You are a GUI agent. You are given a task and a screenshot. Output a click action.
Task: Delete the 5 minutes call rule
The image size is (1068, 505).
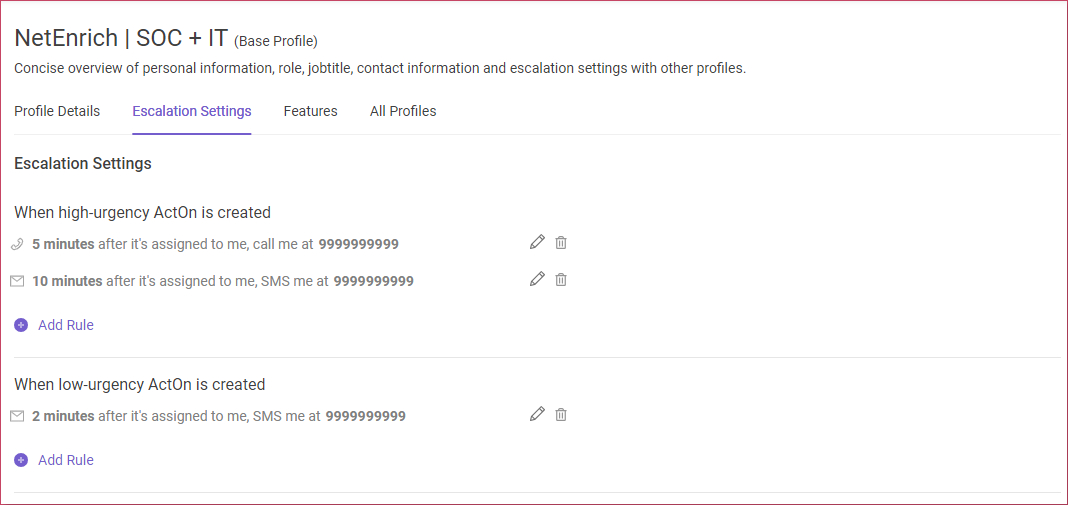(x=561, y=242)
